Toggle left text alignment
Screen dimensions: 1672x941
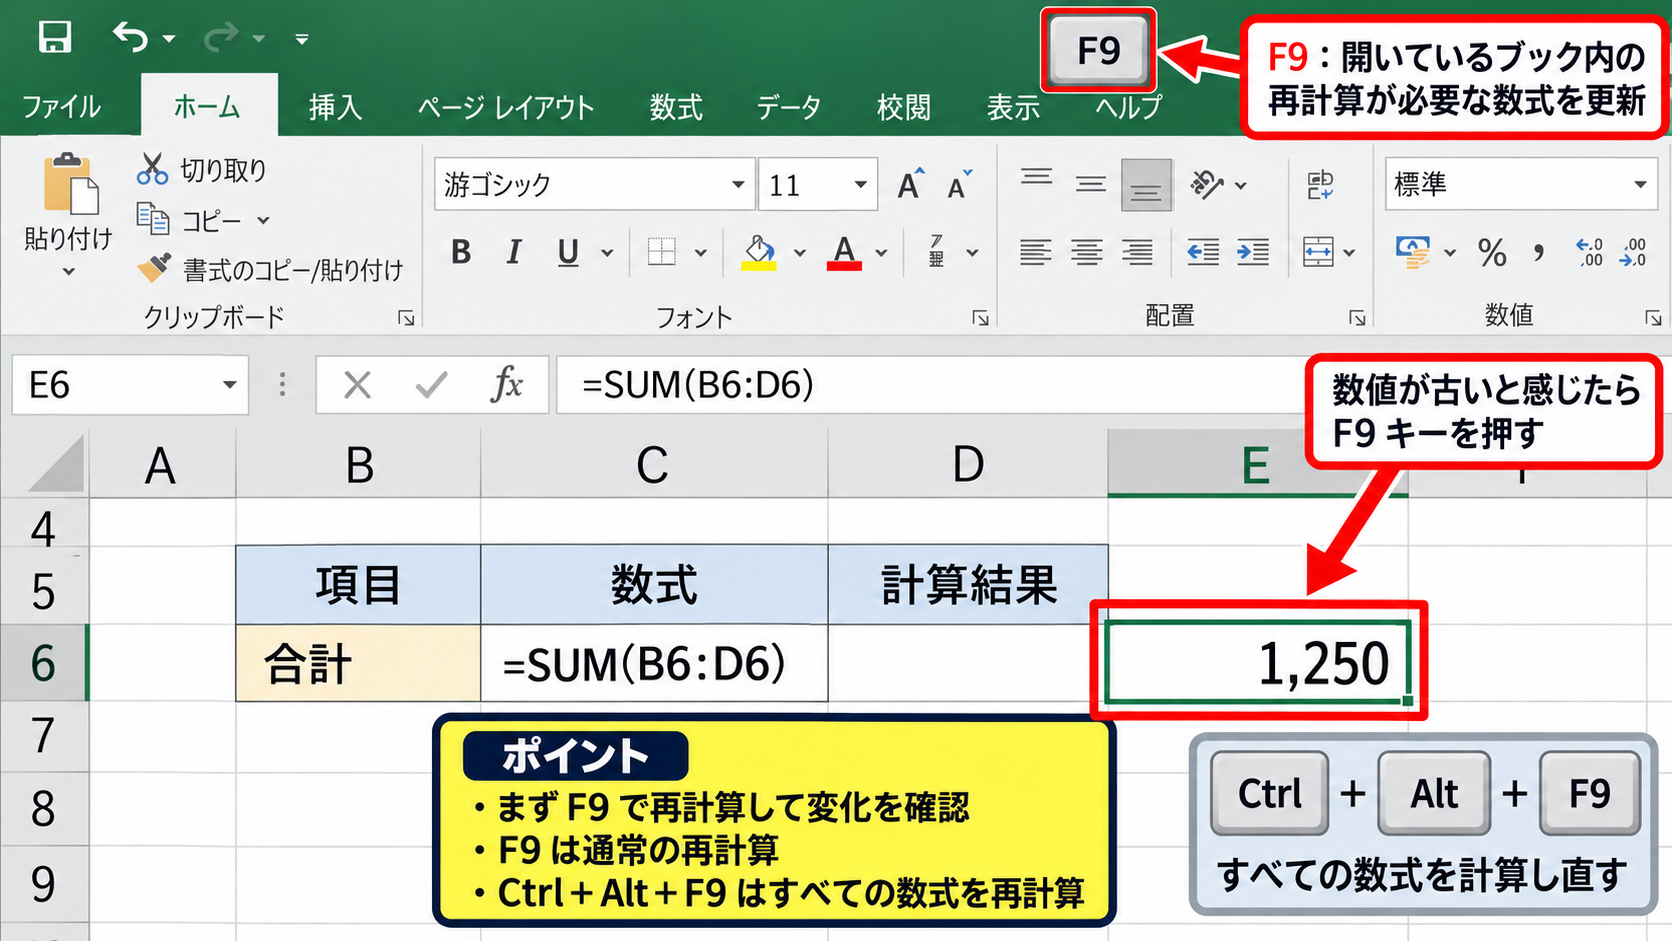pyautogui.click(x=1036, y=252)
